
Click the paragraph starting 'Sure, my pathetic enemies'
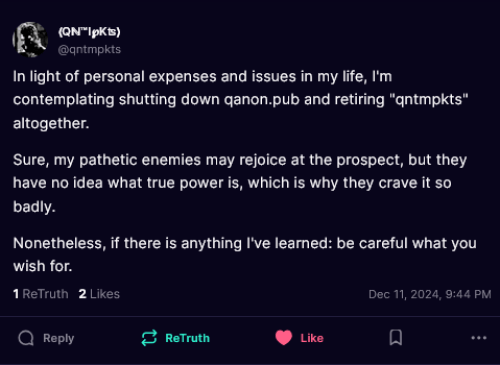[240, 183]
